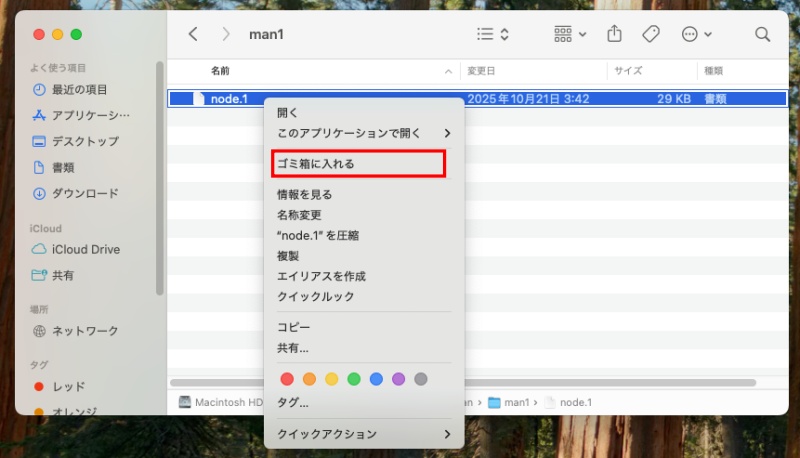Select 情報を見る in context menu
The image size is (800, 458).
coord(304,194)
